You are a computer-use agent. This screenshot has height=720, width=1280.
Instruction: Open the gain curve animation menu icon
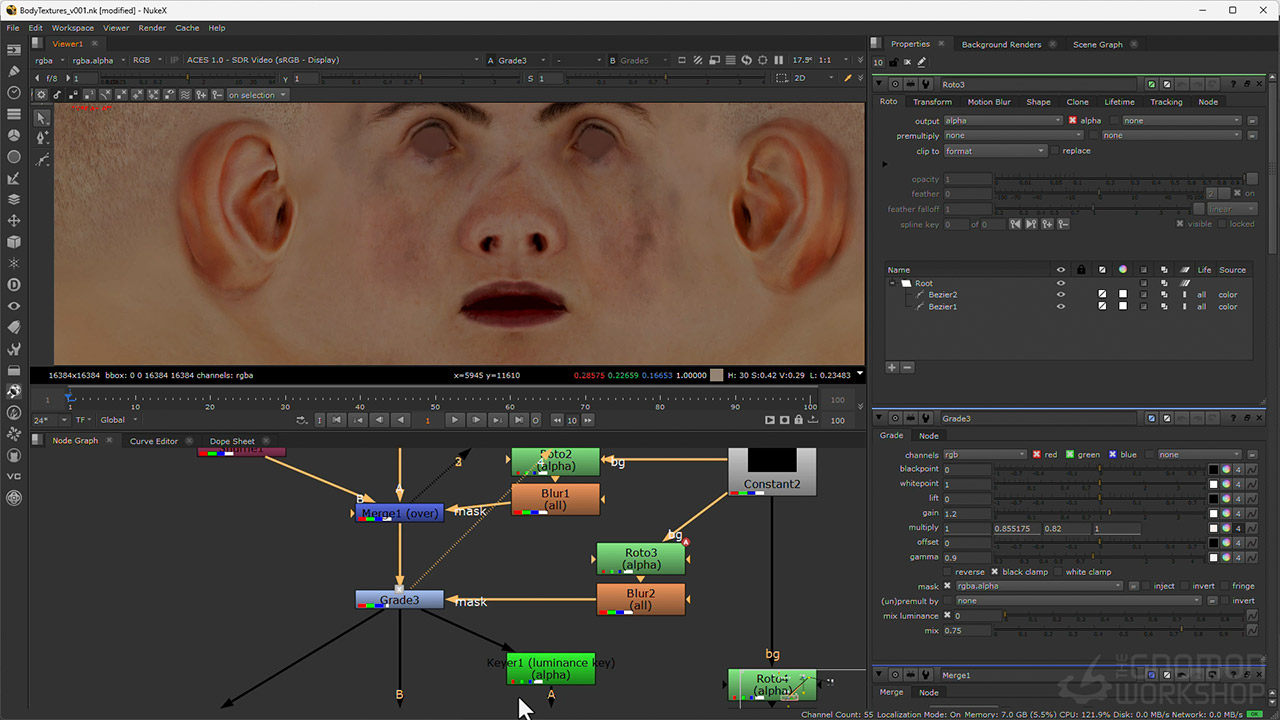[x=1251, y=513]
